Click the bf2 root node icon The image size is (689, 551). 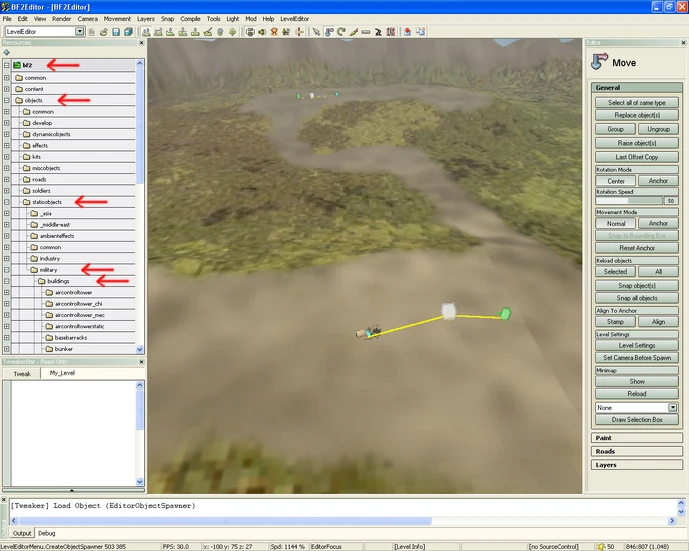(17, 65)
